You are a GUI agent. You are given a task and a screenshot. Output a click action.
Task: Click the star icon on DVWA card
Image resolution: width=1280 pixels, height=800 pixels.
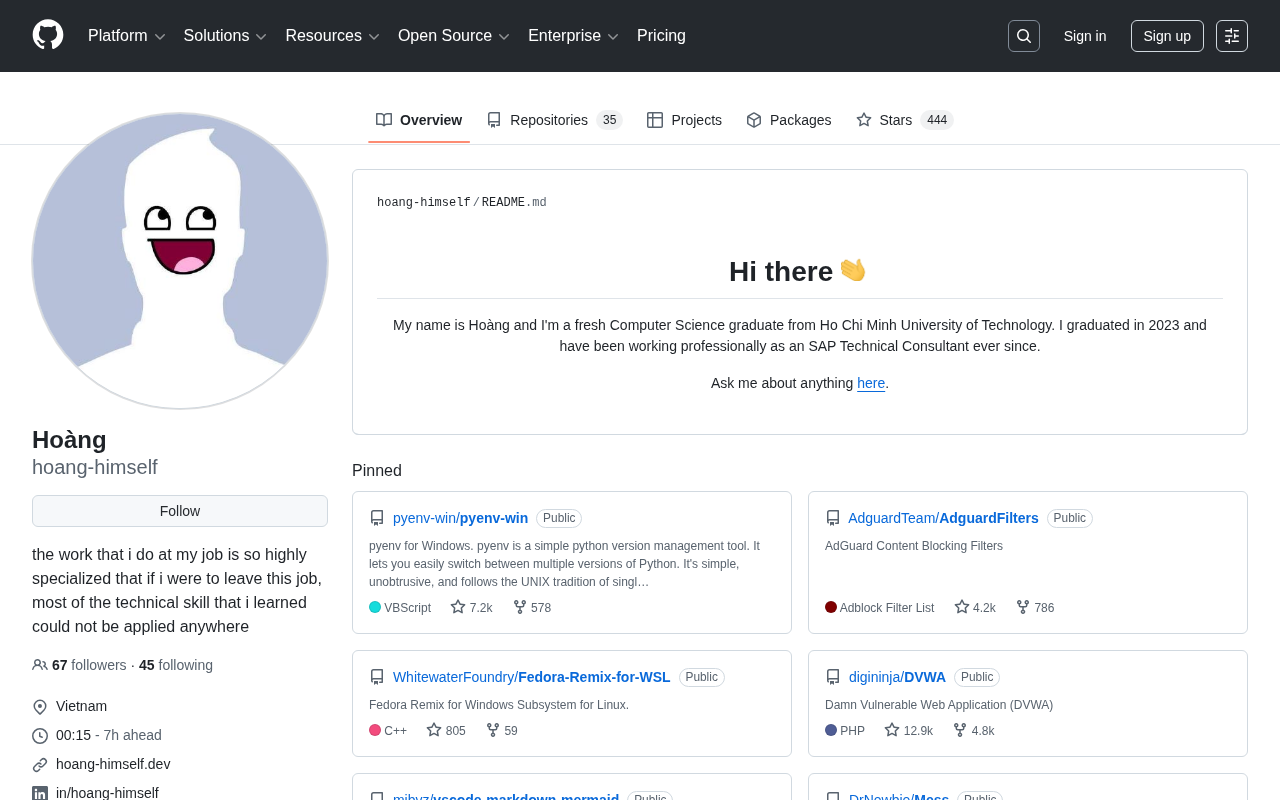tap(892, 730)
